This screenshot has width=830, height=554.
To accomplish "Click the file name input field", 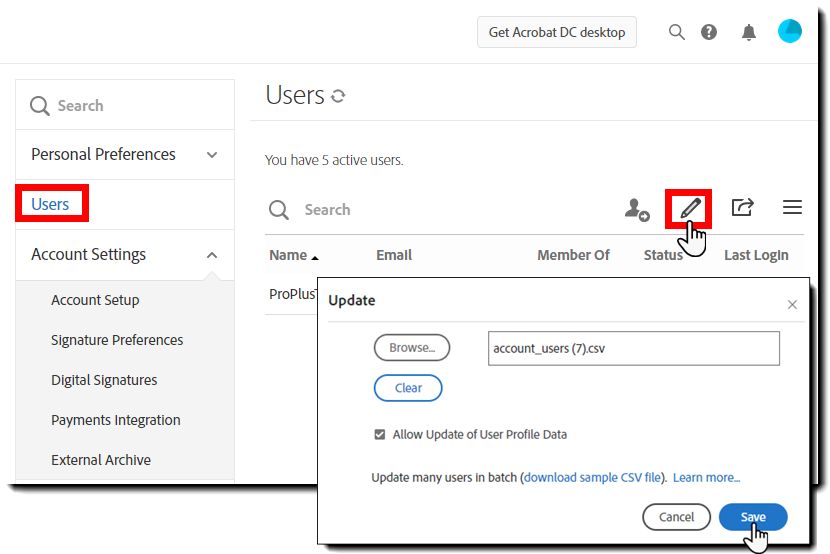I will coord(633,349).
